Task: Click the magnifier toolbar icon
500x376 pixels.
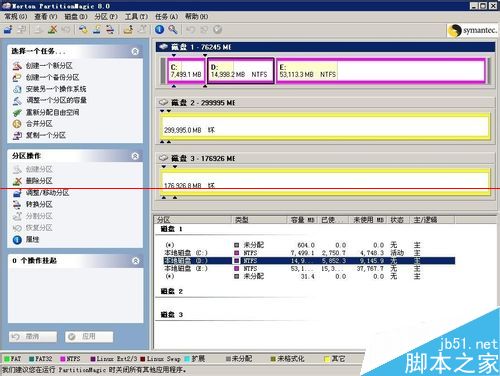Action: coord(173,30)
